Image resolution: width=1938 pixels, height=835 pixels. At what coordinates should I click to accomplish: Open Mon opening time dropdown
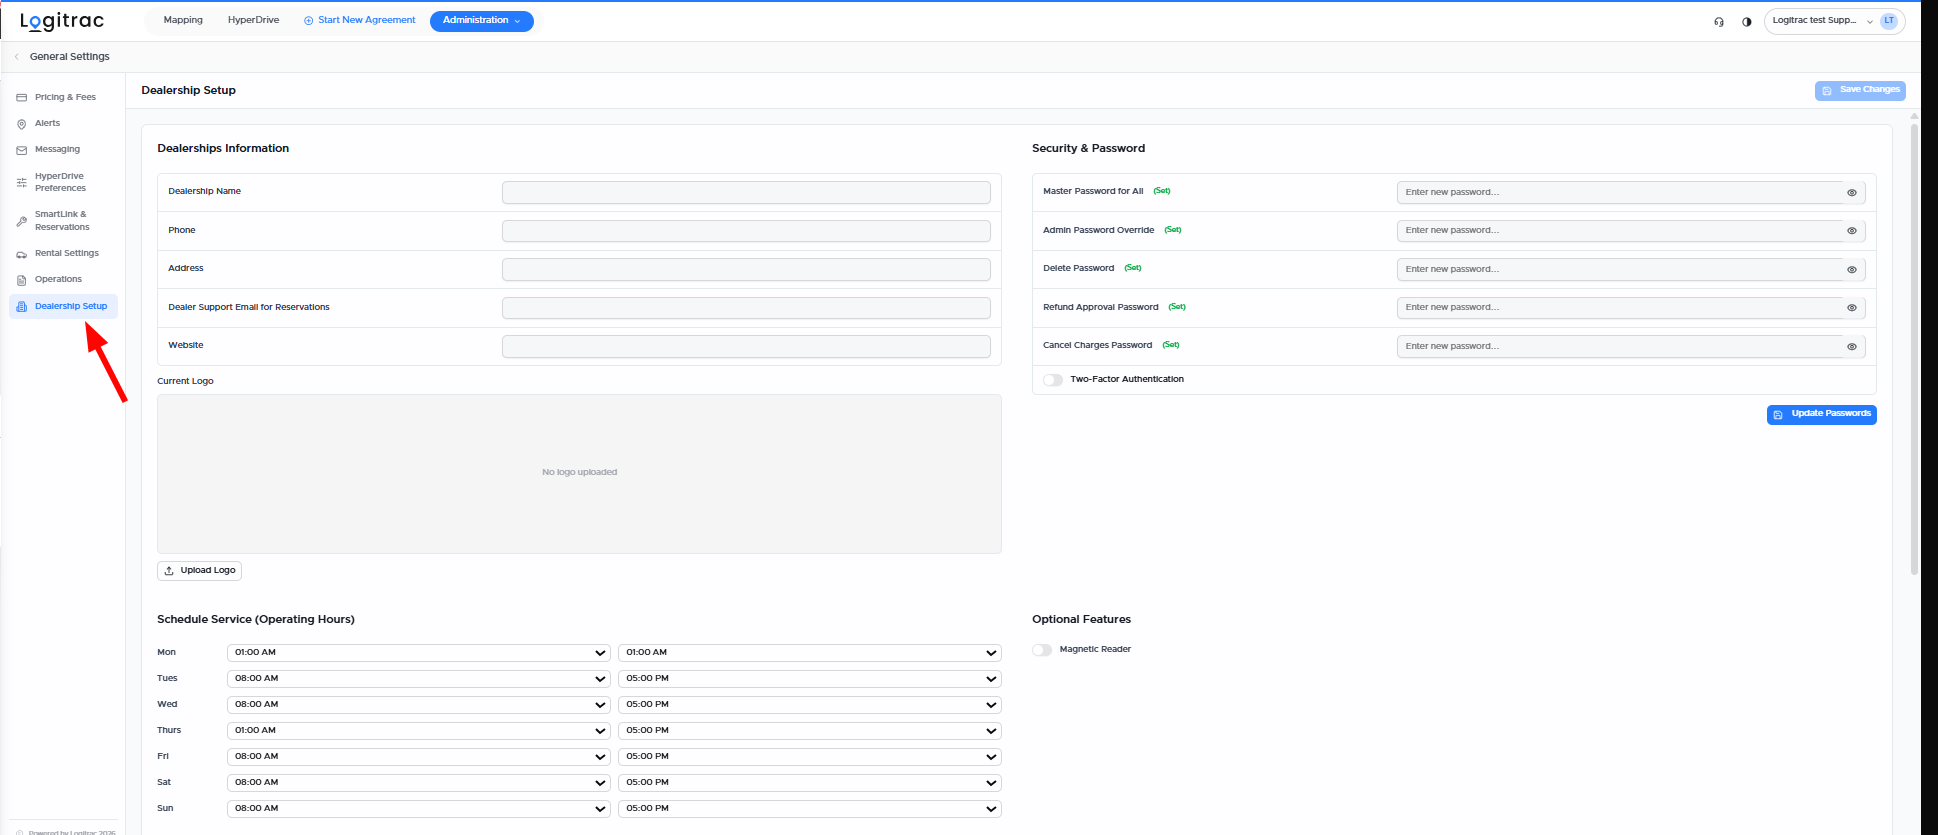(419, 653)
